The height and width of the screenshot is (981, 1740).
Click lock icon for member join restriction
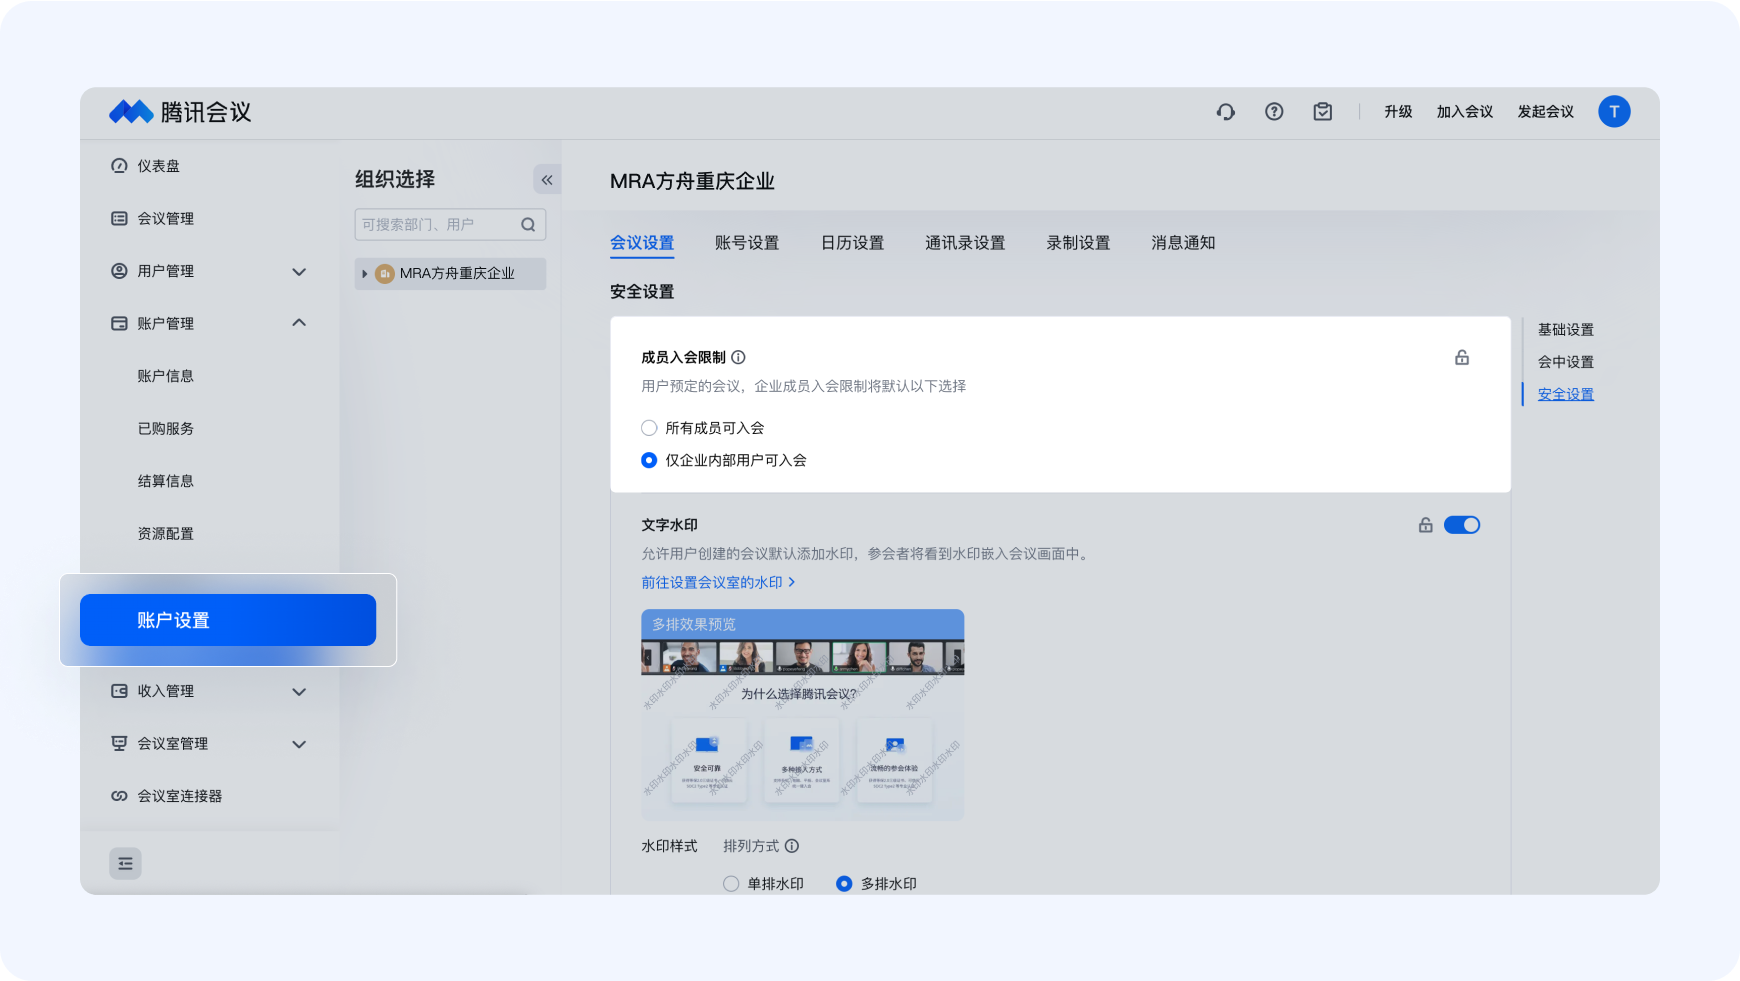tap(1461, 358)
